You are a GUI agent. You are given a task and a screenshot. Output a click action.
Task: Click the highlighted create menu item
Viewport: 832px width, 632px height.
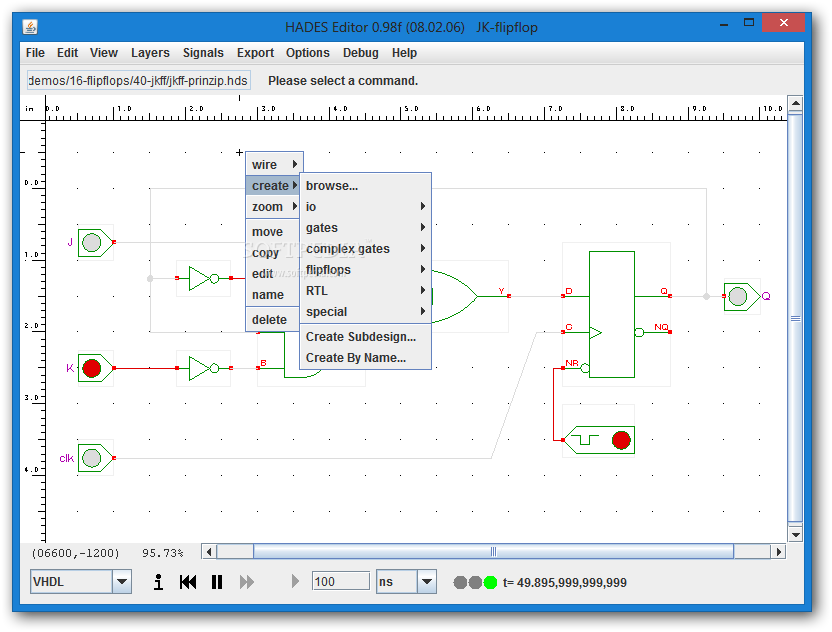point(273,186)
